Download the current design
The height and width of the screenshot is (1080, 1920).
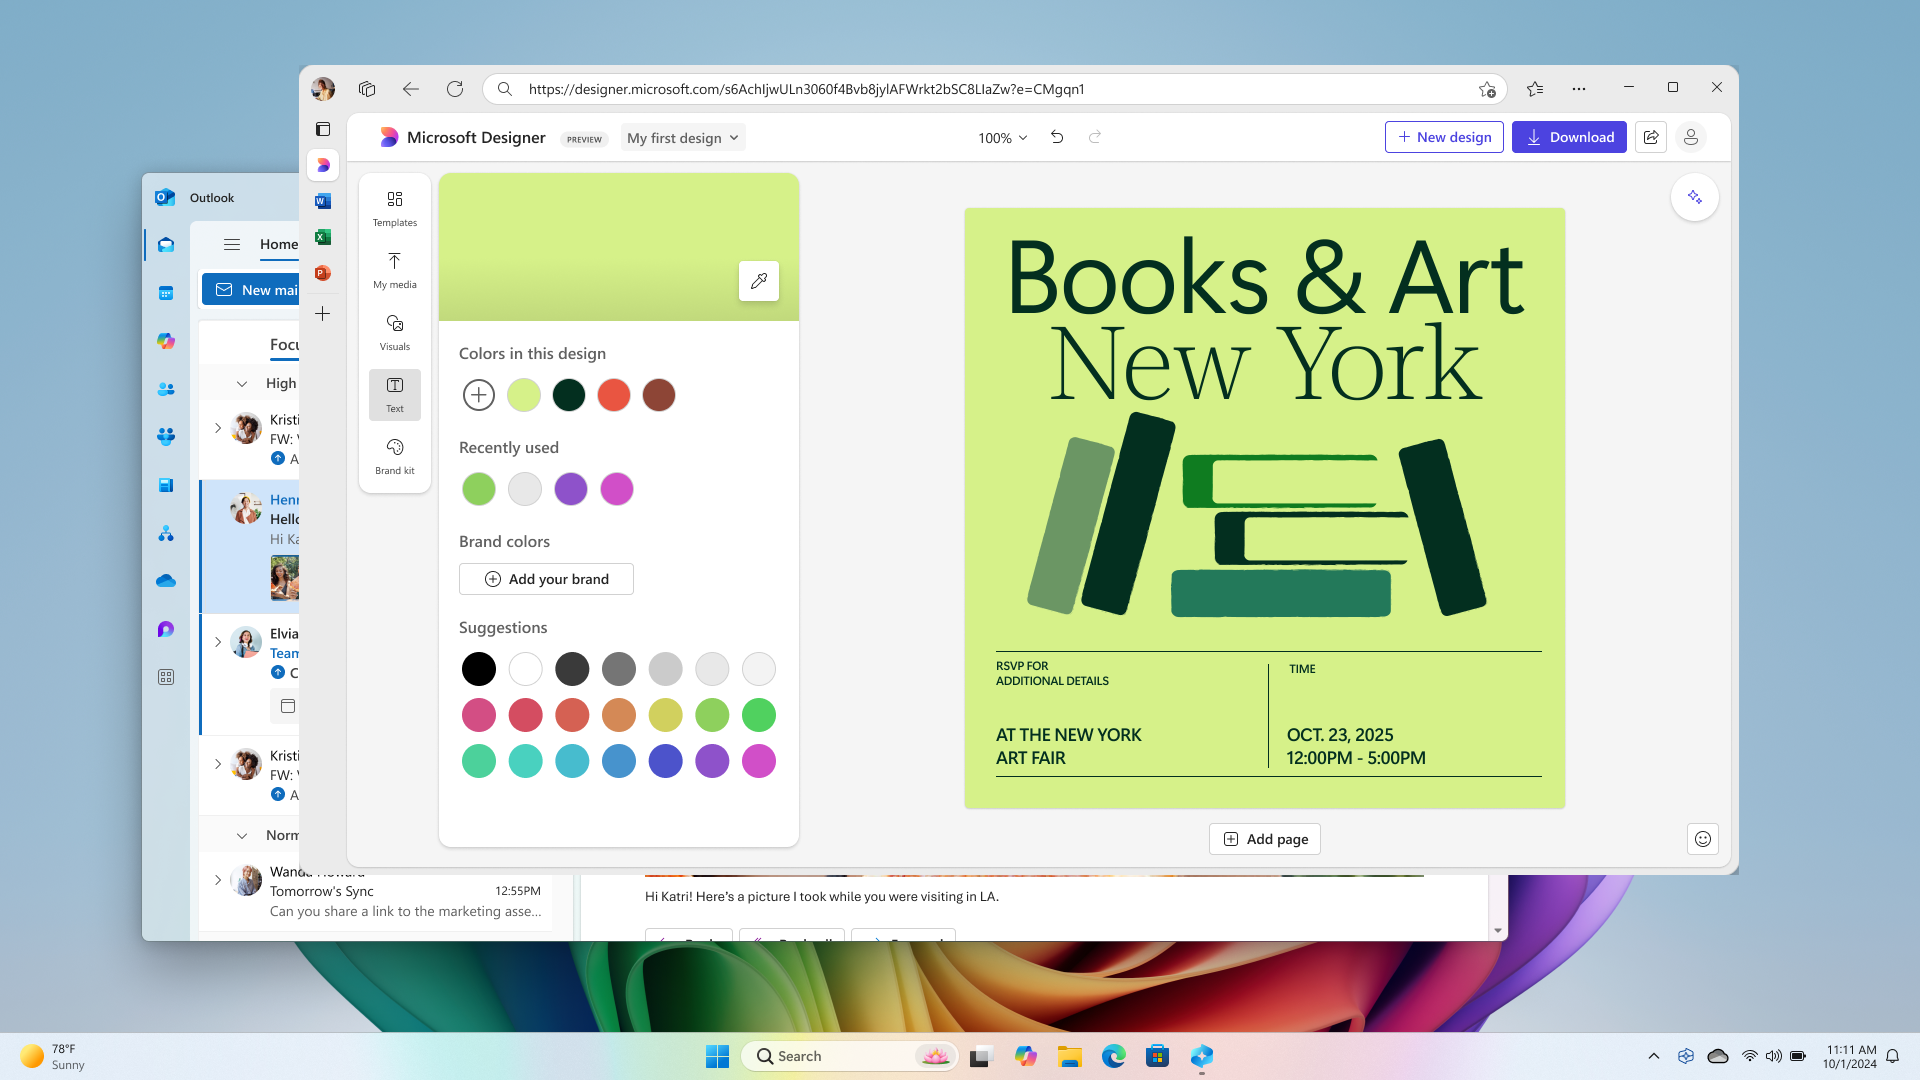pyautogui.click(x=1569, y=137)
